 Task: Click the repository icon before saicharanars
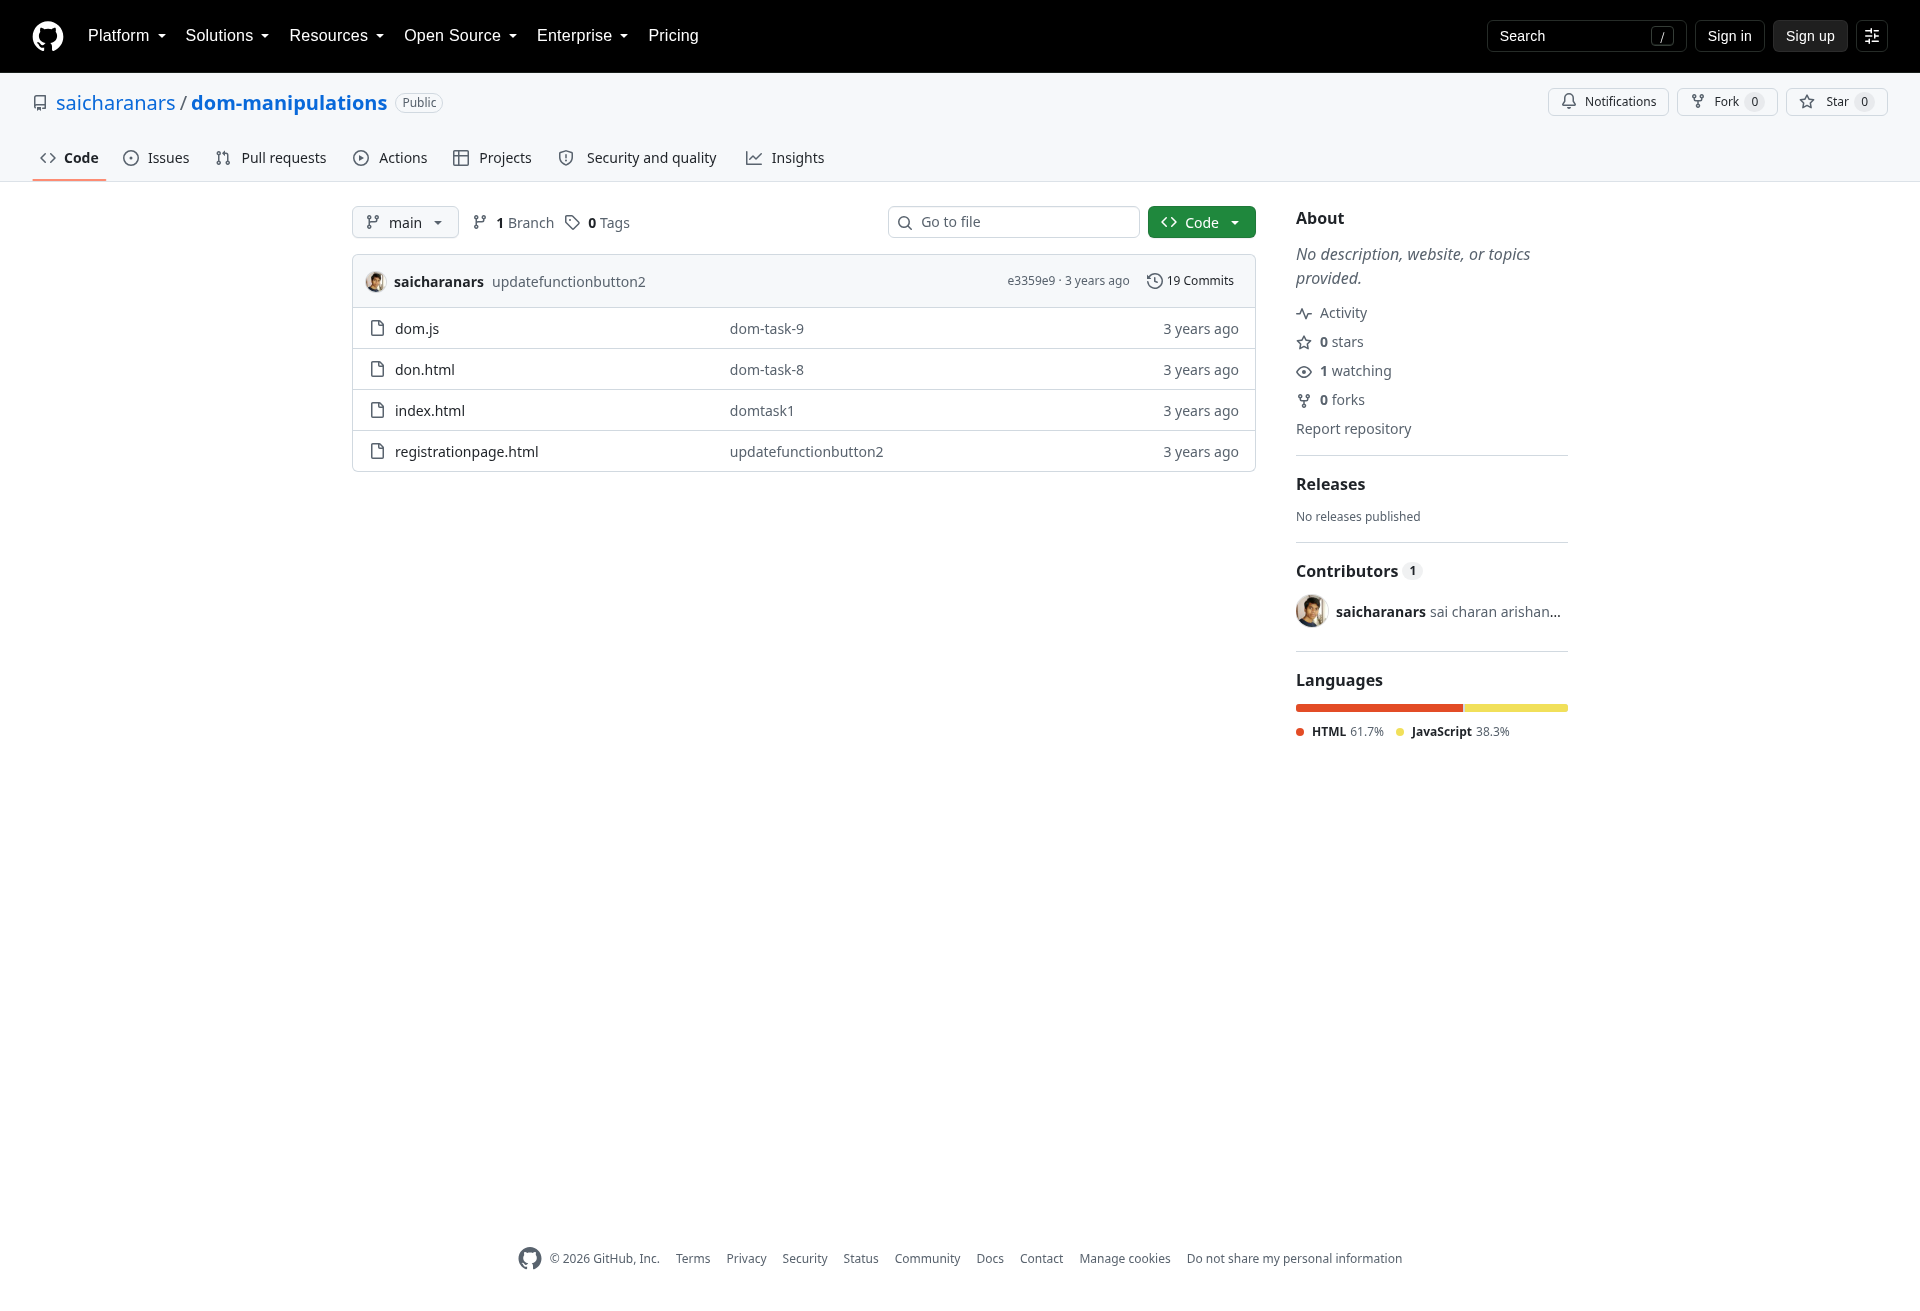pyautogui.click(x=40, y=103)
